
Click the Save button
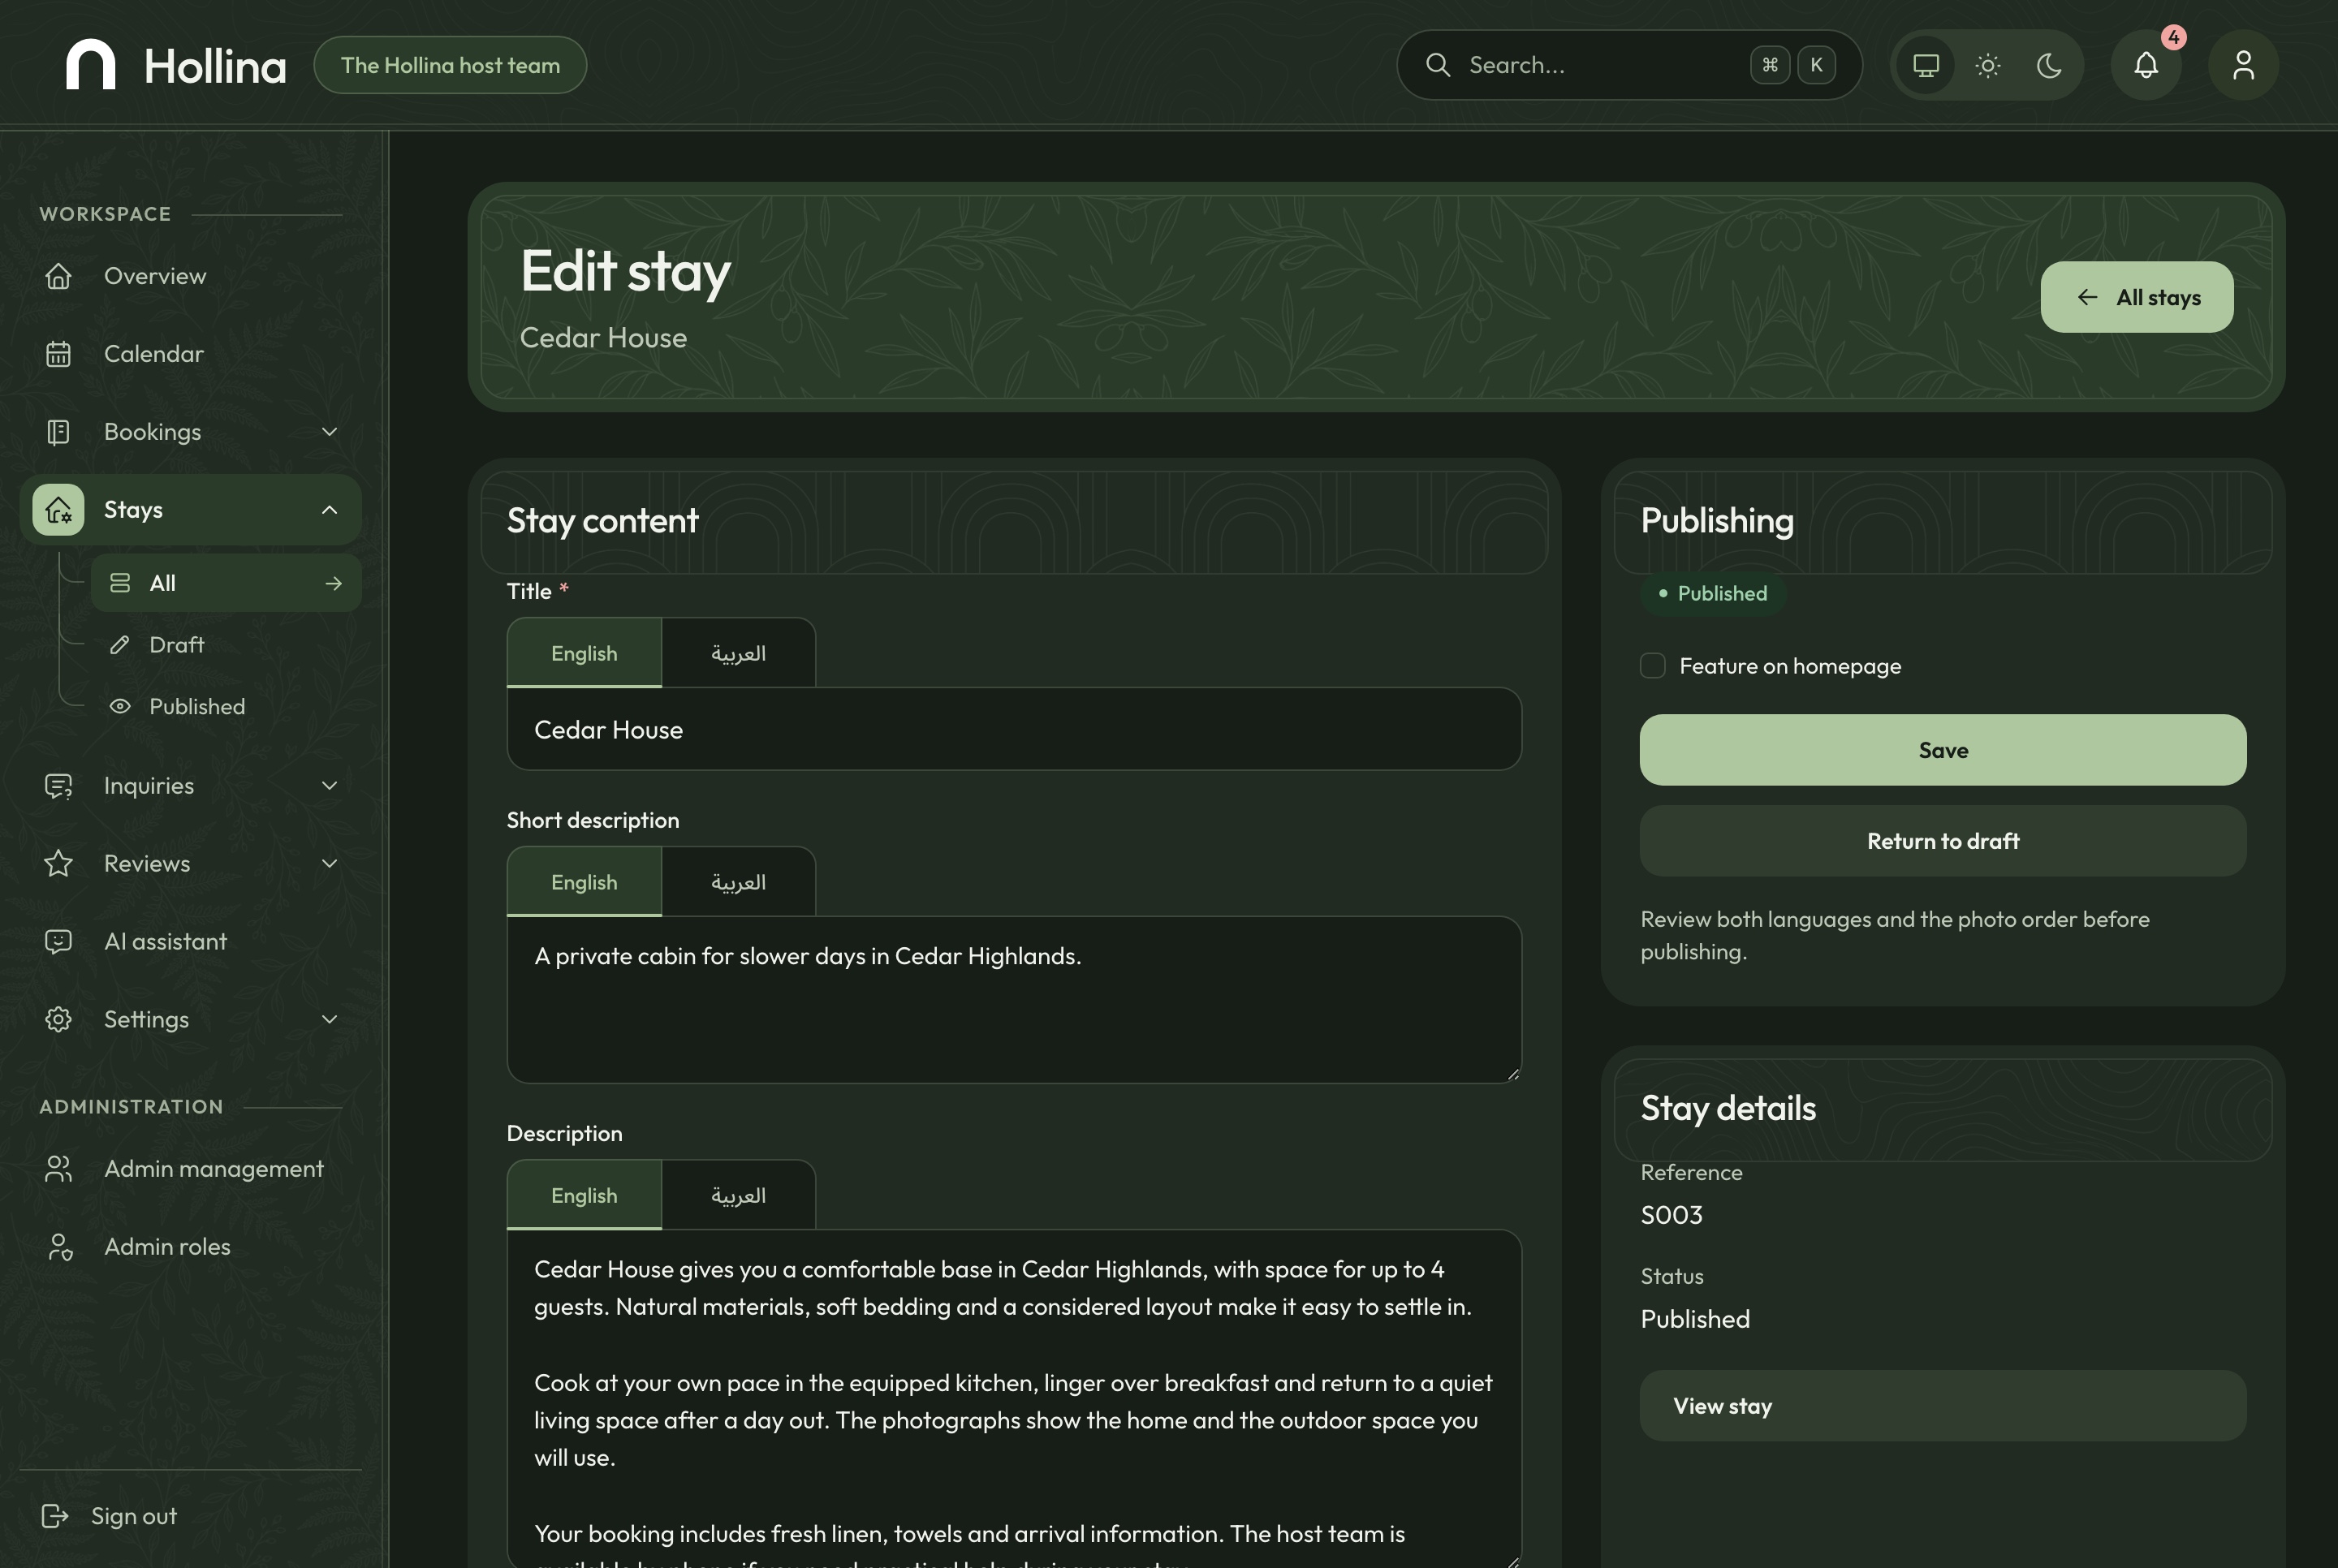coord(1942,750)
